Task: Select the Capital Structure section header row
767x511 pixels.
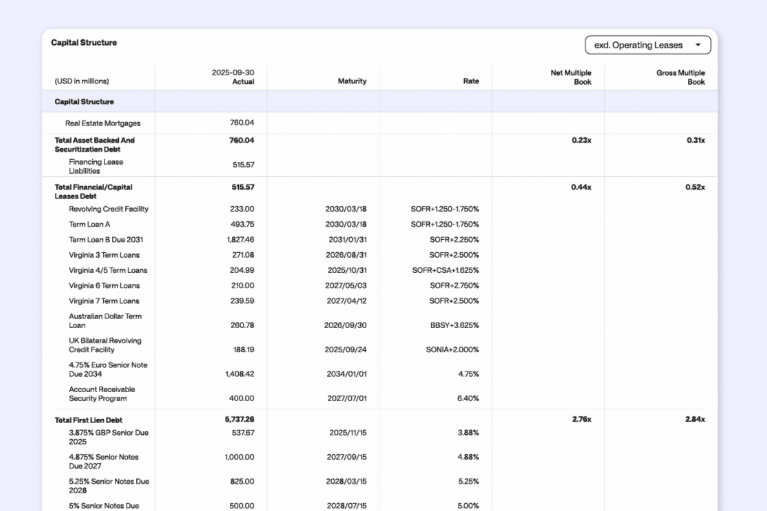Action: [380, 102]
